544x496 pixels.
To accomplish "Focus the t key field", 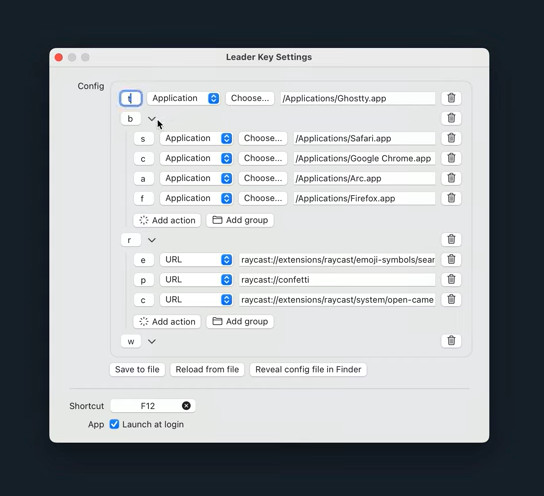I will point(130,99).
